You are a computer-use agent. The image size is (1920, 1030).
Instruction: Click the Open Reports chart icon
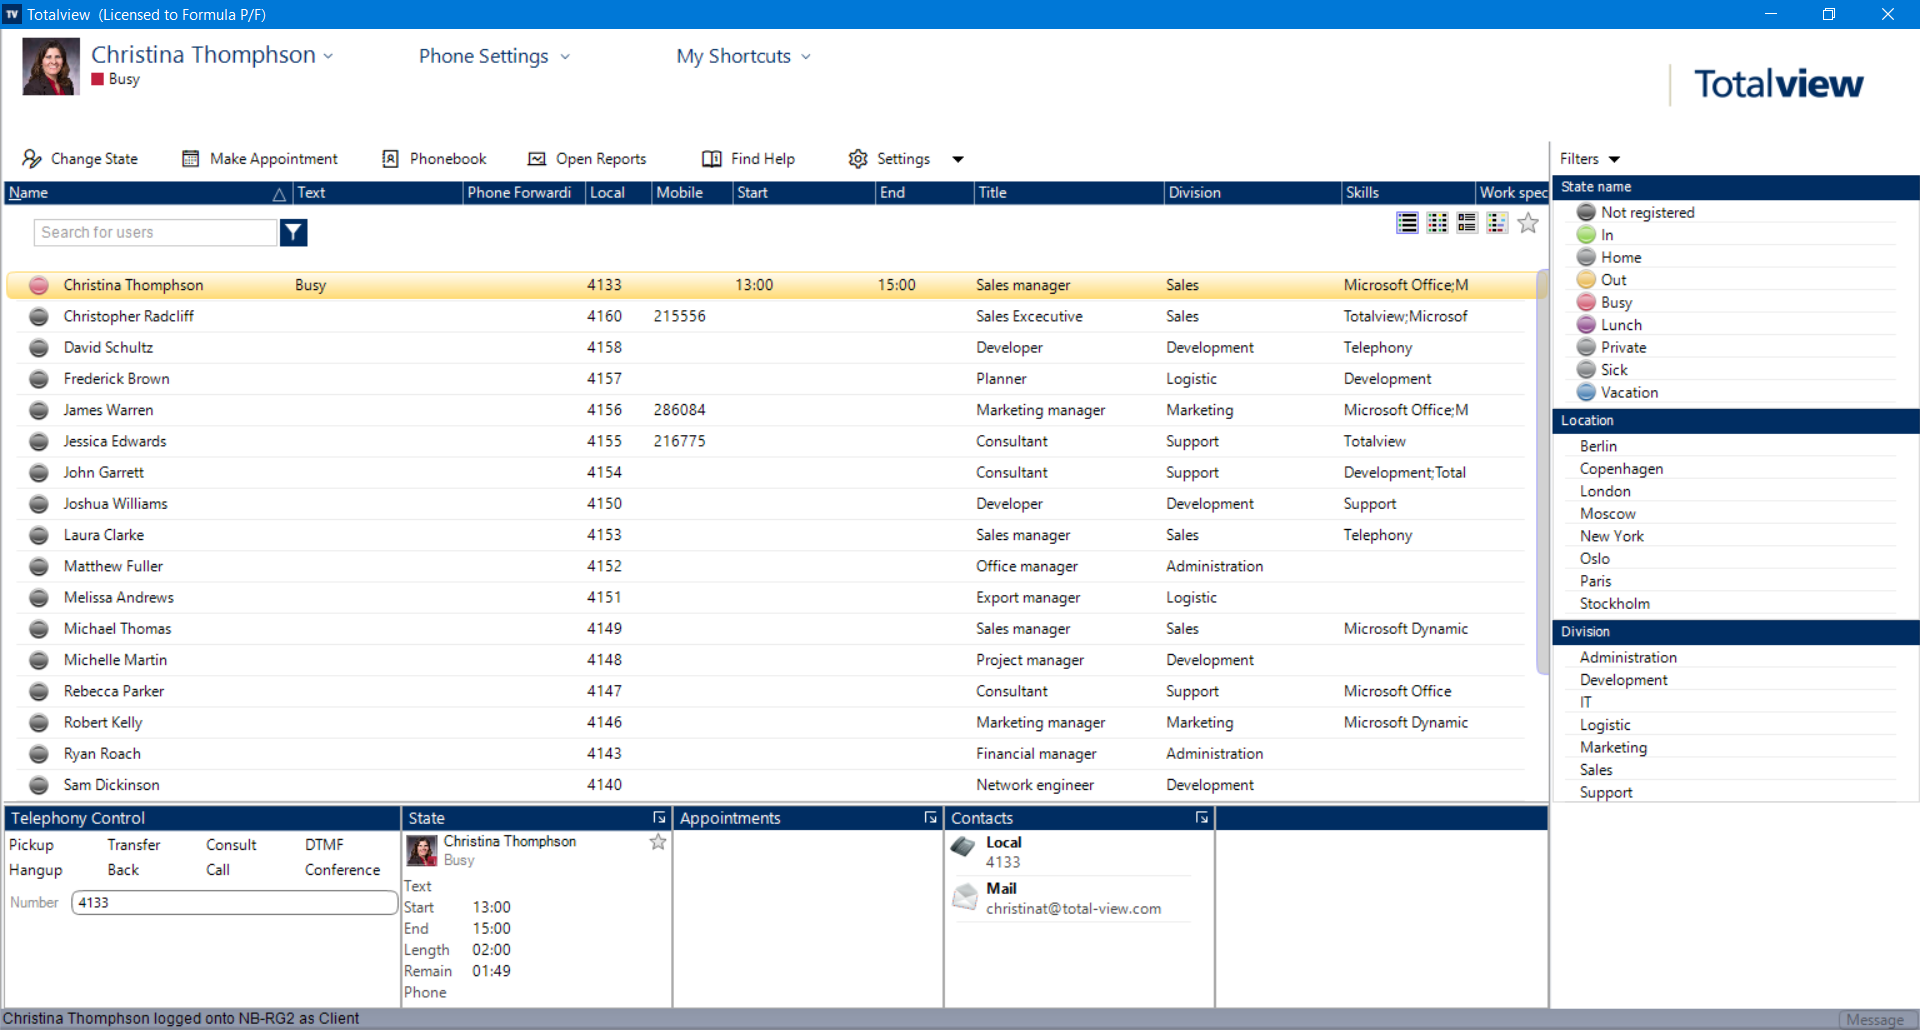pos(537,159)
